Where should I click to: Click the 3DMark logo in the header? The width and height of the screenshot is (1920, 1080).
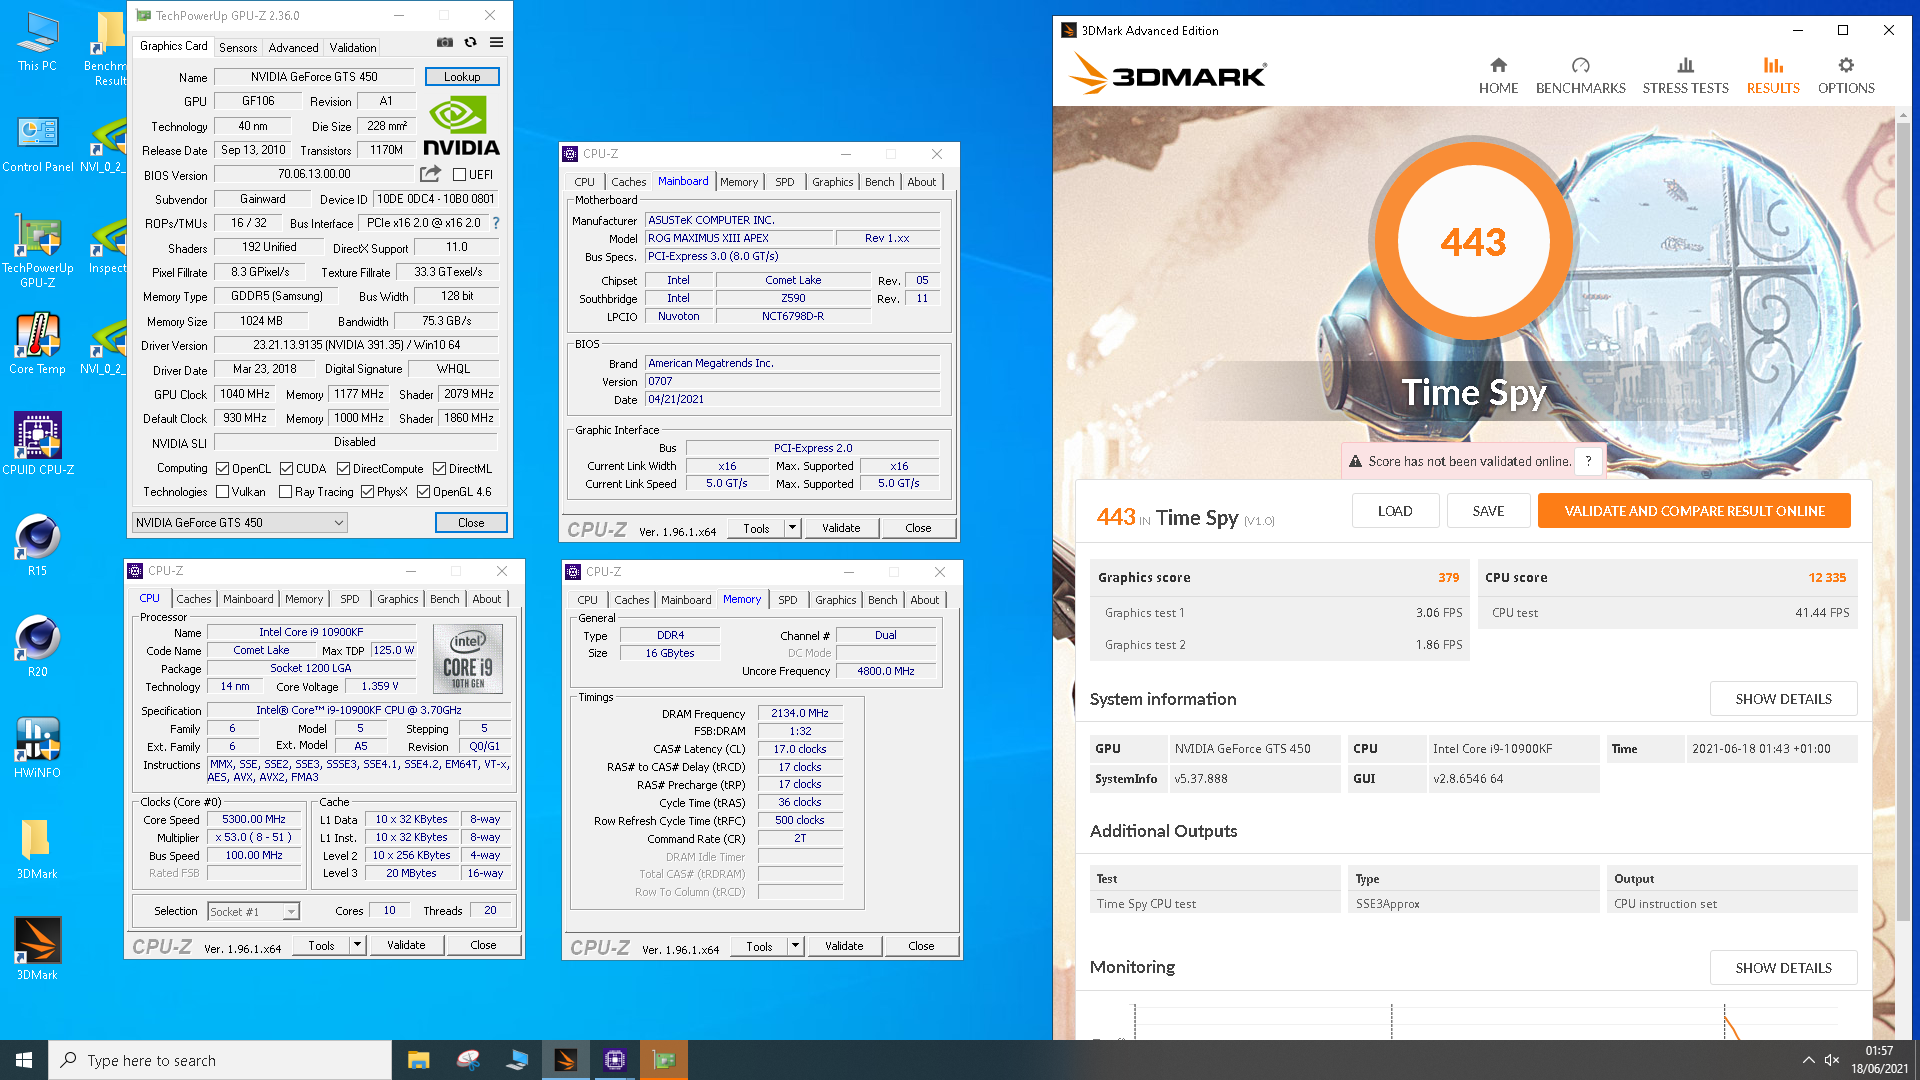(x=1166, y=76)
